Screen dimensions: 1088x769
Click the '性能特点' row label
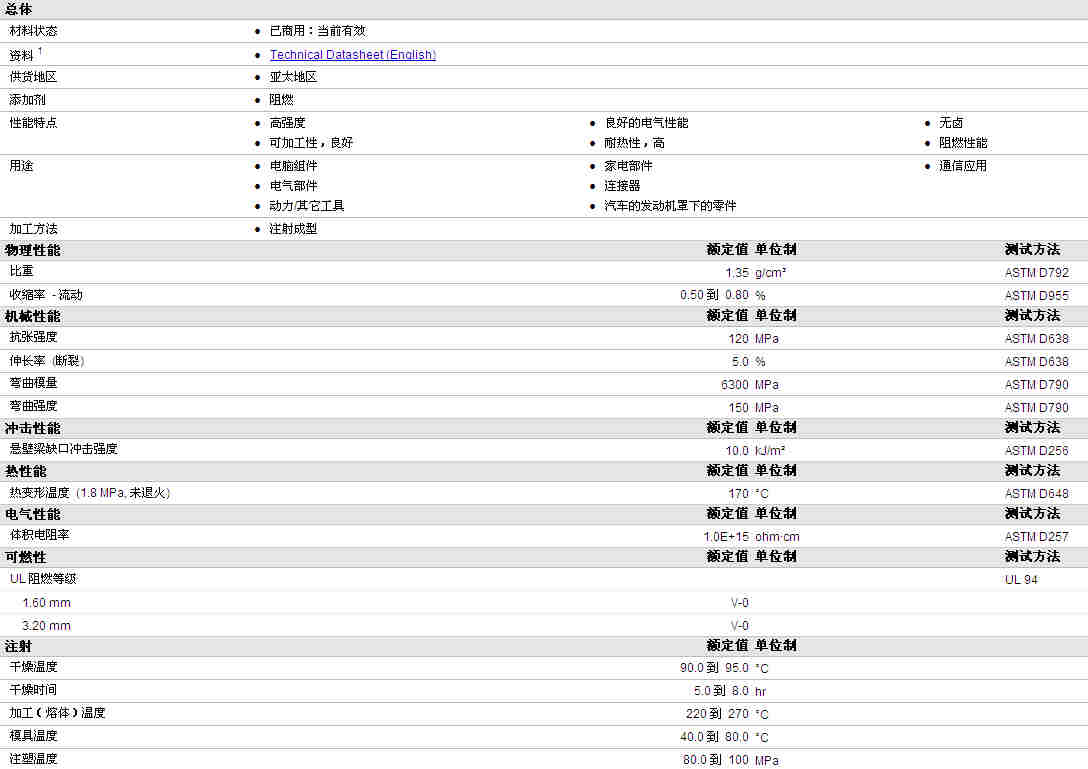pos(33,123)
